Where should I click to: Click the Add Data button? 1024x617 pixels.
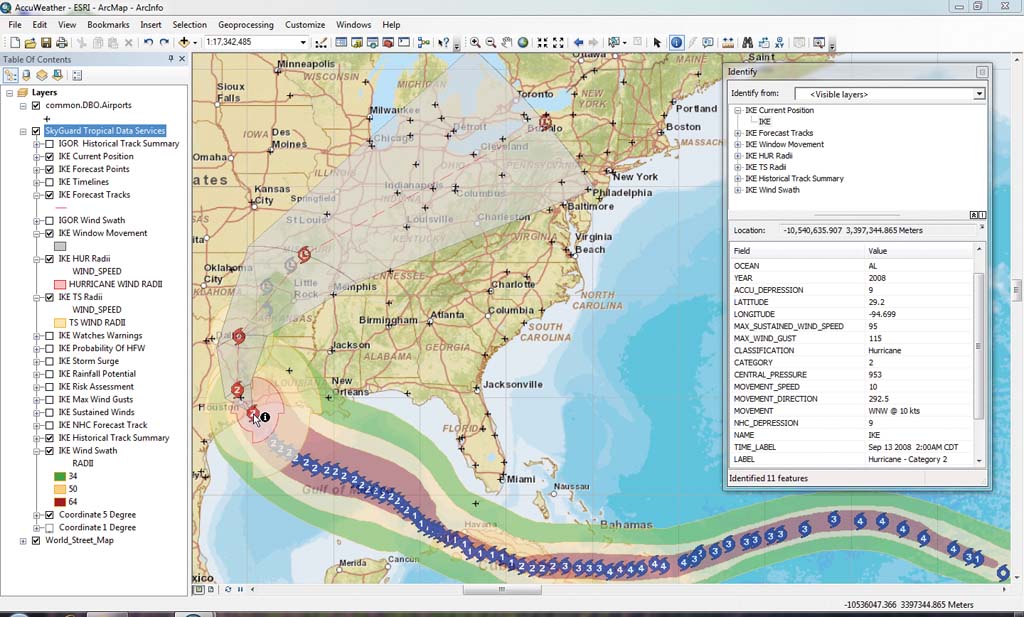click(184, 42)
